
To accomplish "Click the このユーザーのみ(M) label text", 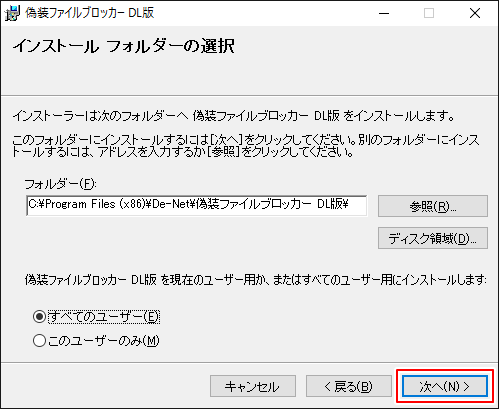I will point(104,341).
